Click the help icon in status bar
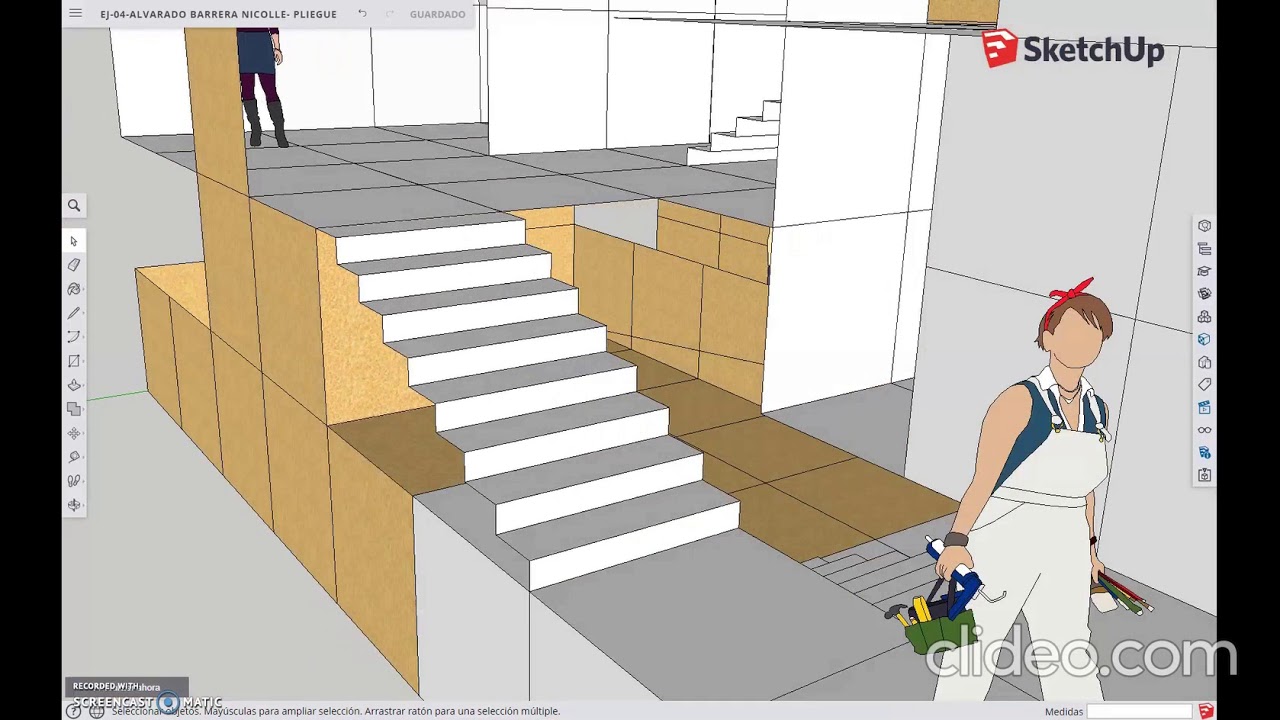The height and width of the screenshot is (720, 1280). (x=74, y=711)
